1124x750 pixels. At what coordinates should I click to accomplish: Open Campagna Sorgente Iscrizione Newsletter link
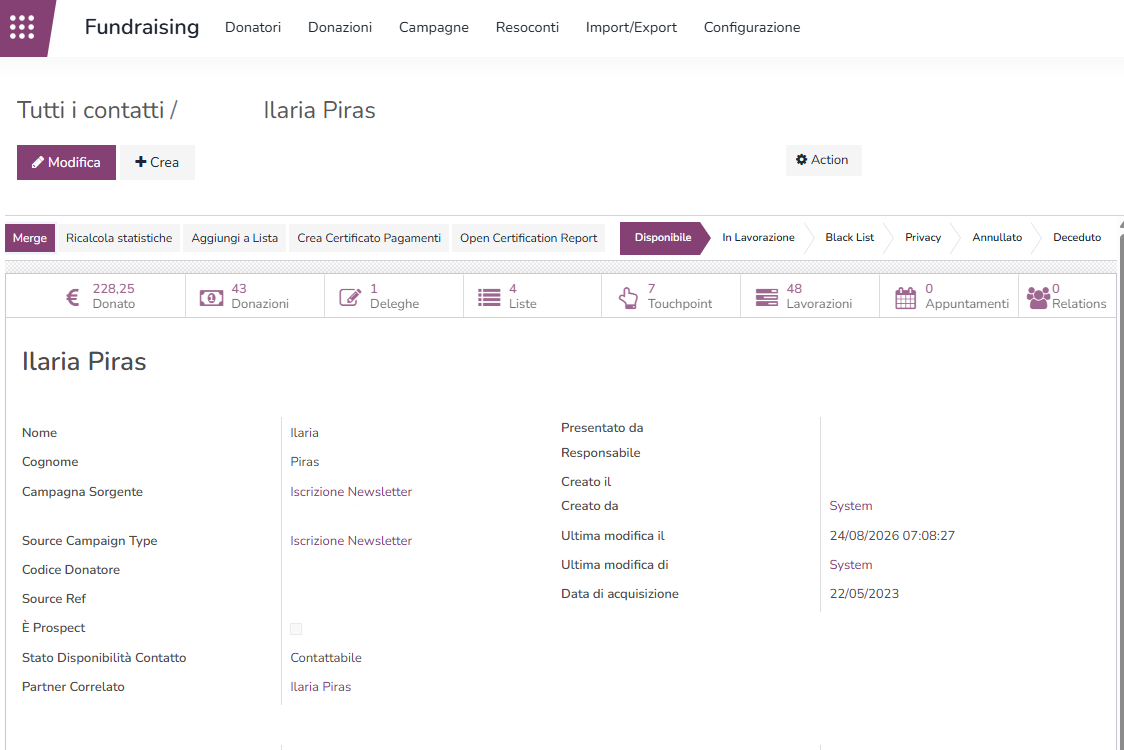point(351,492)
